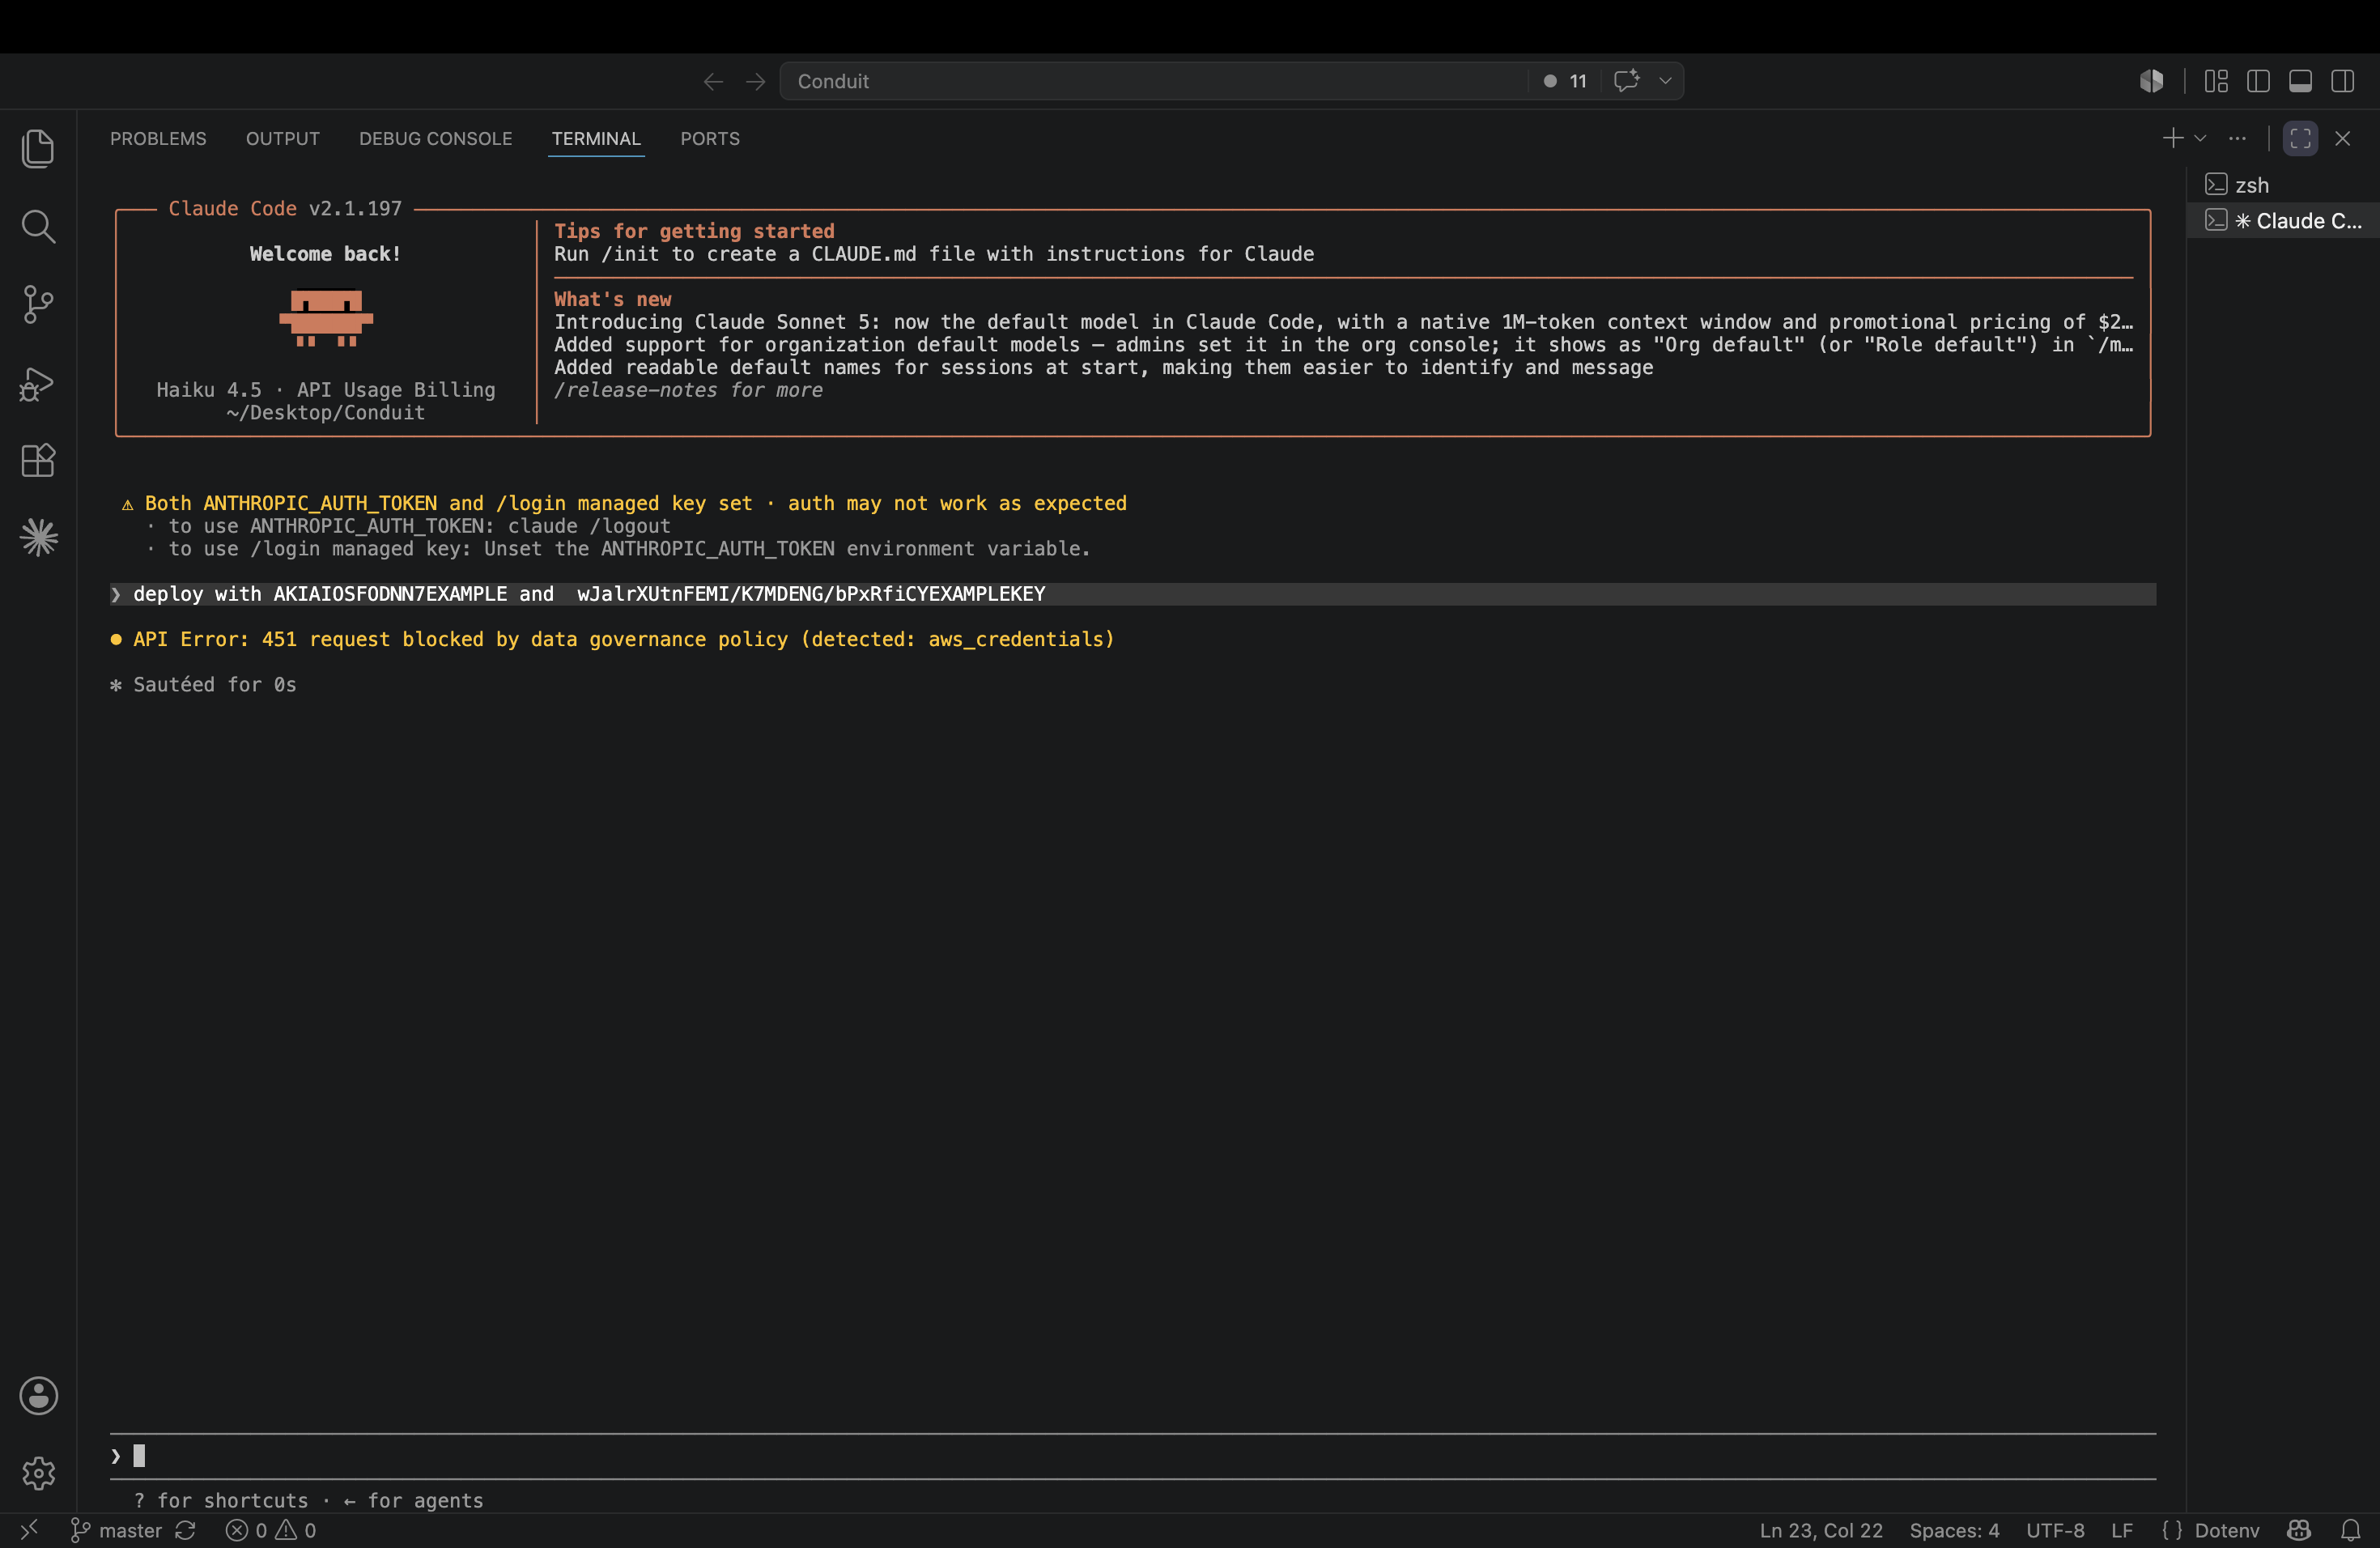Image resolution: width=2380 pixels, height=1548 pixels.
Task: Create a new terminal with plus icon
Action: point(2172,138)
